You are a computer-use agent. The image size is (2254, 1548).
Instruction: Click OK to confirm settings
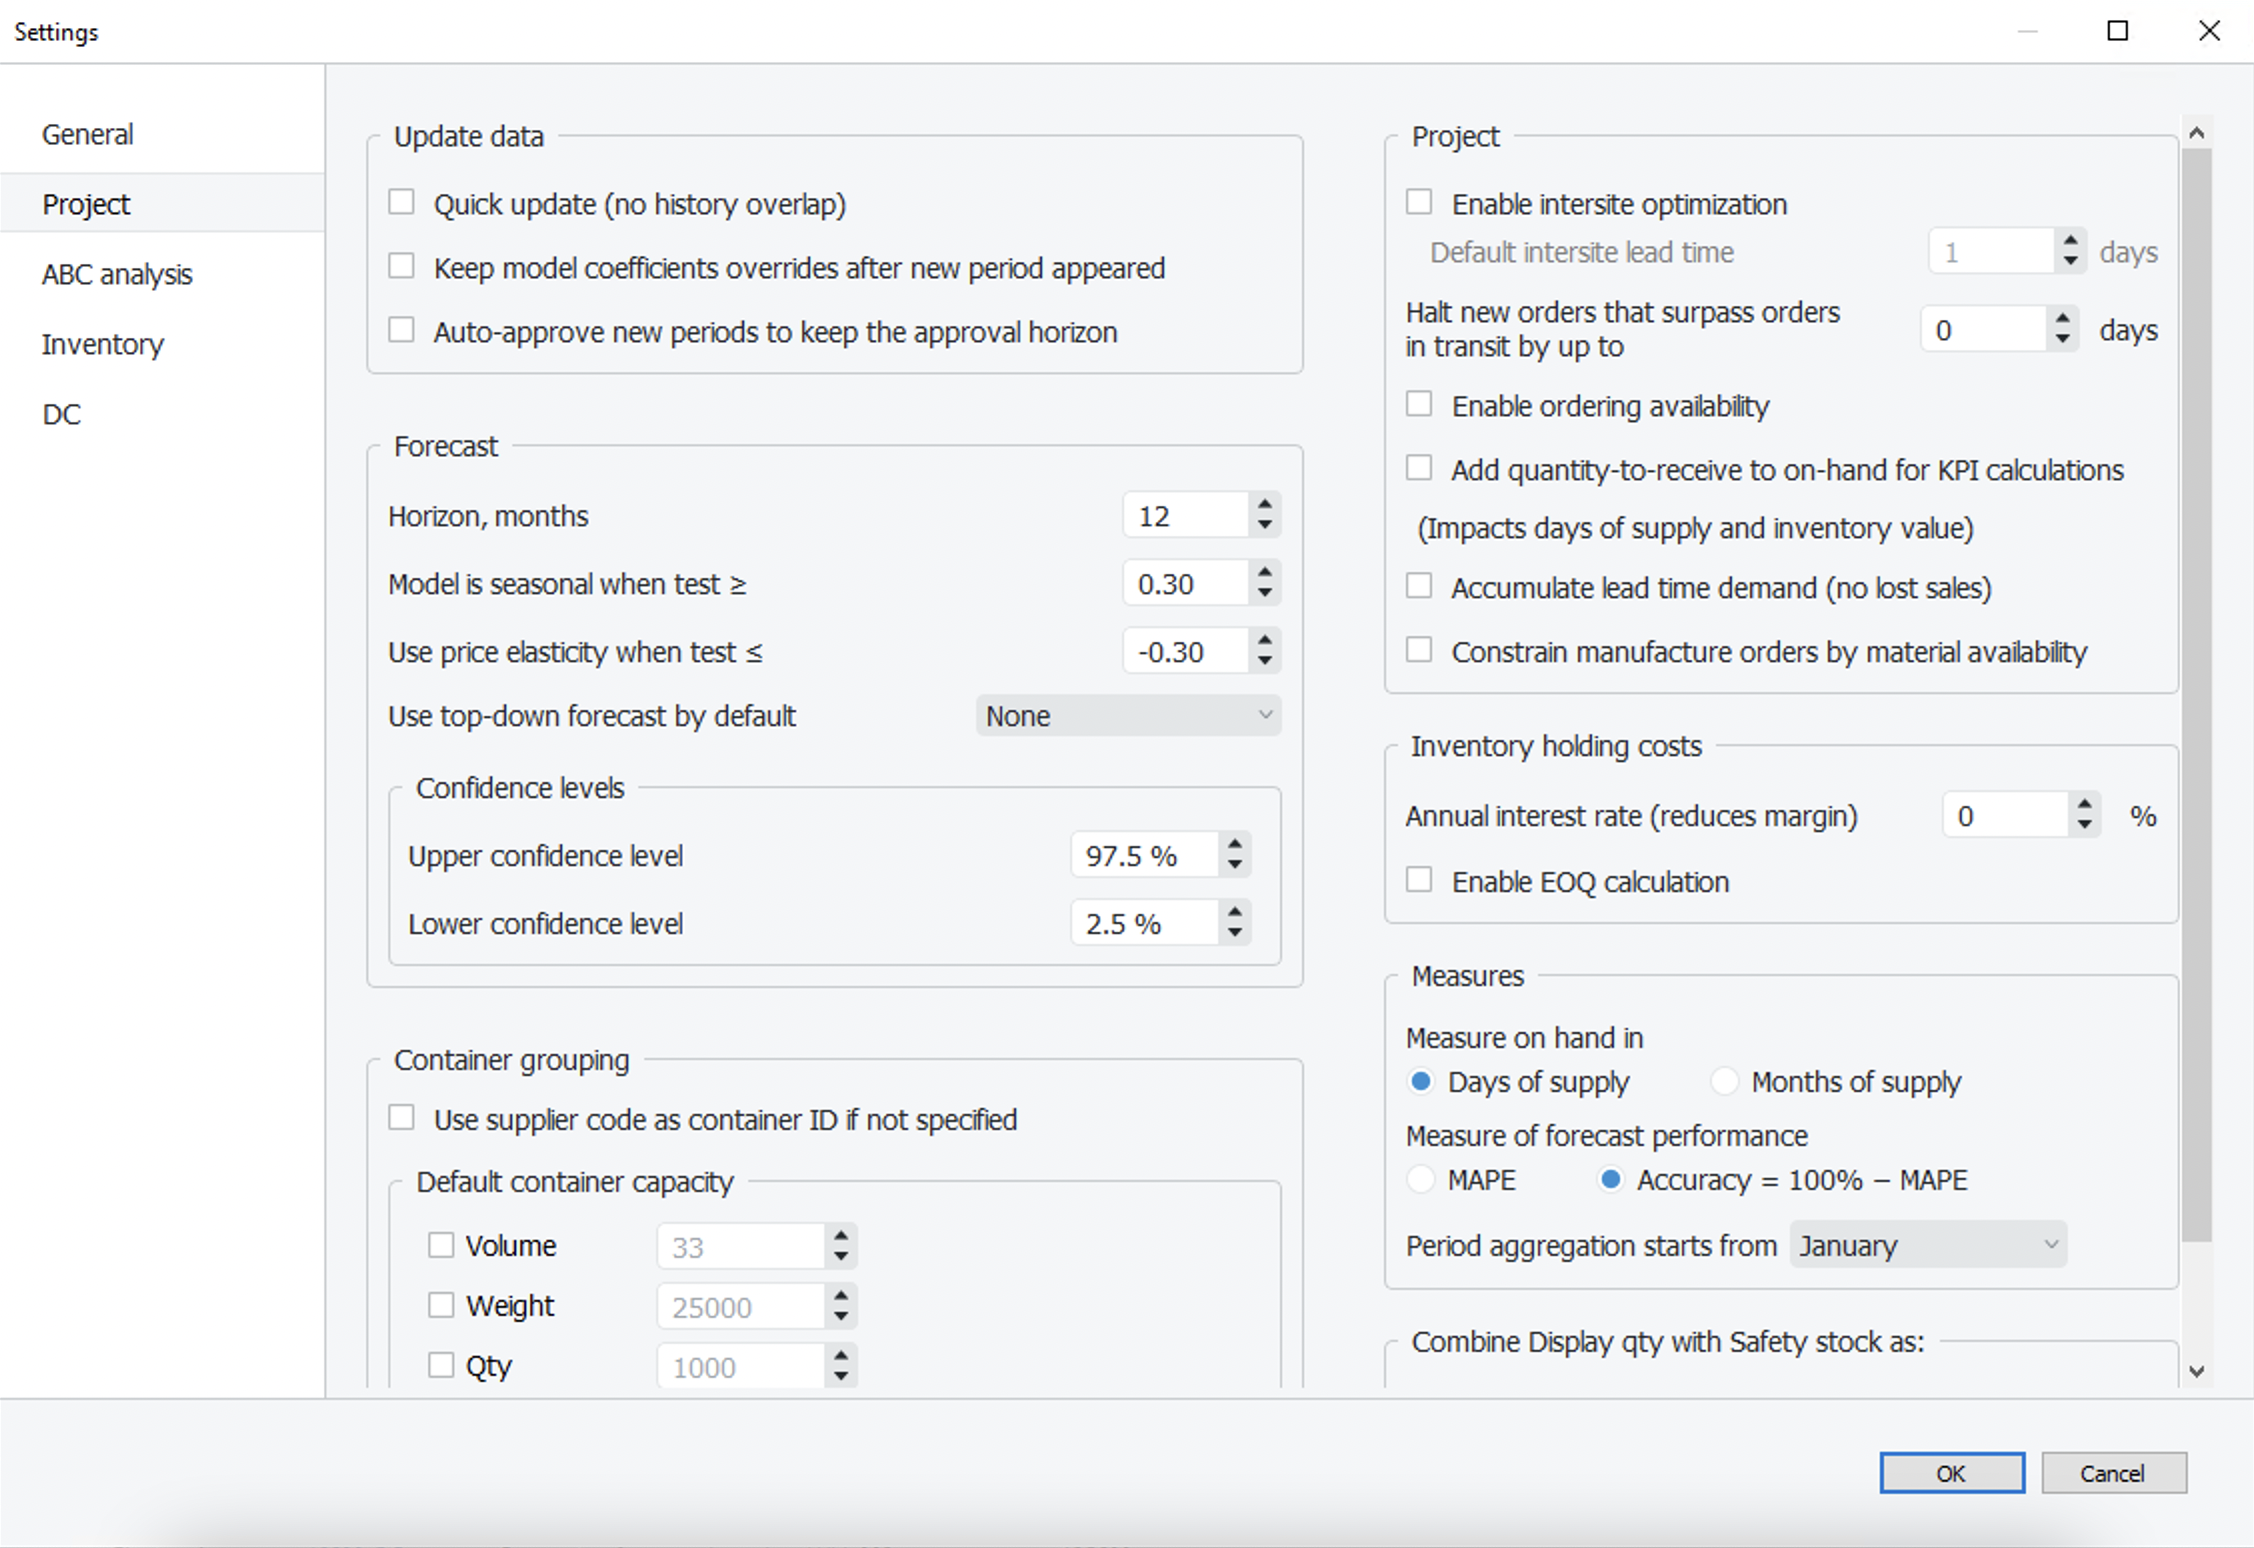(x=1951, y=1473)
